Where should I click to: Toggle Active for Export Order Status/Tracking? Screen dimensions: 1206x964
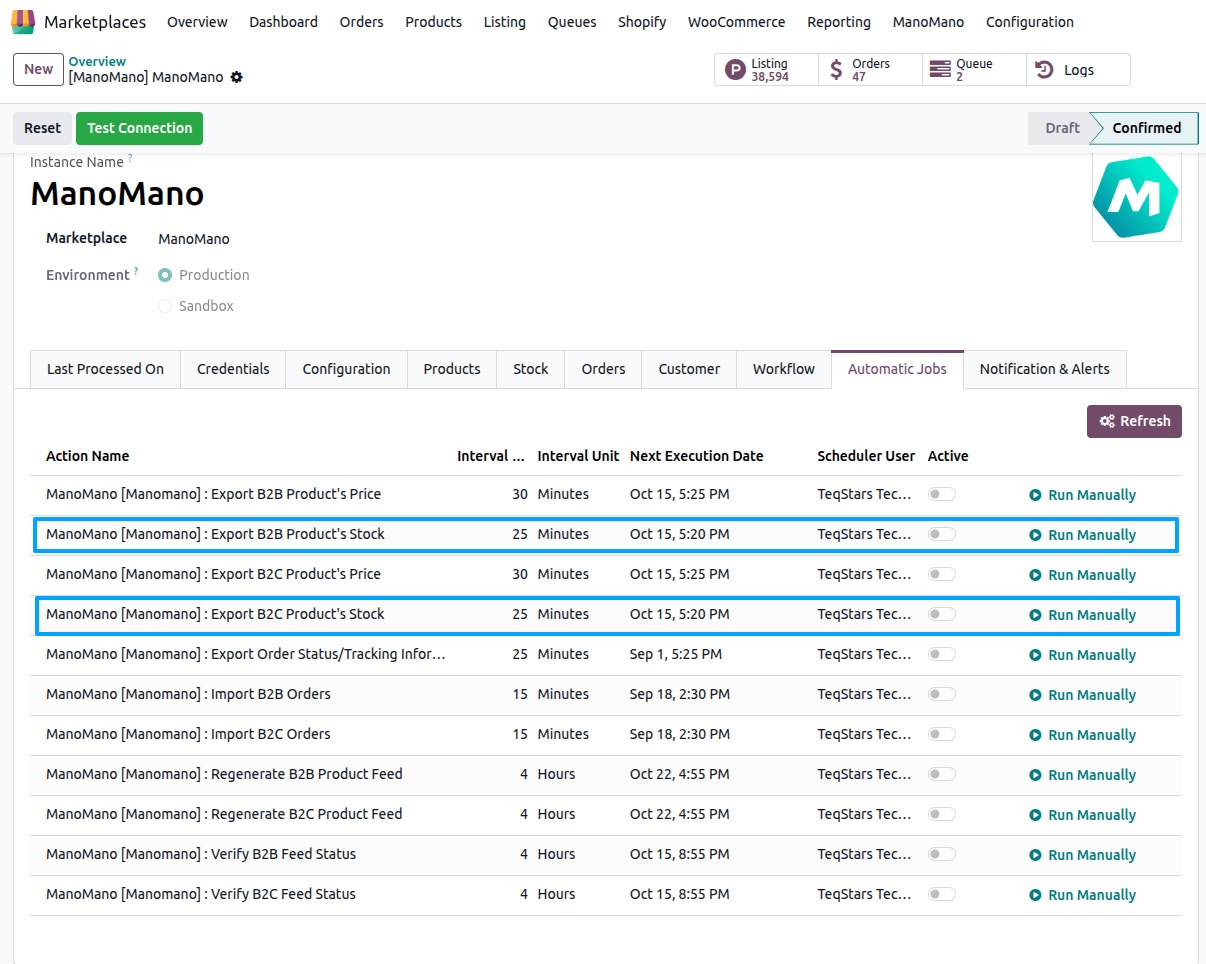pos(942,654)
